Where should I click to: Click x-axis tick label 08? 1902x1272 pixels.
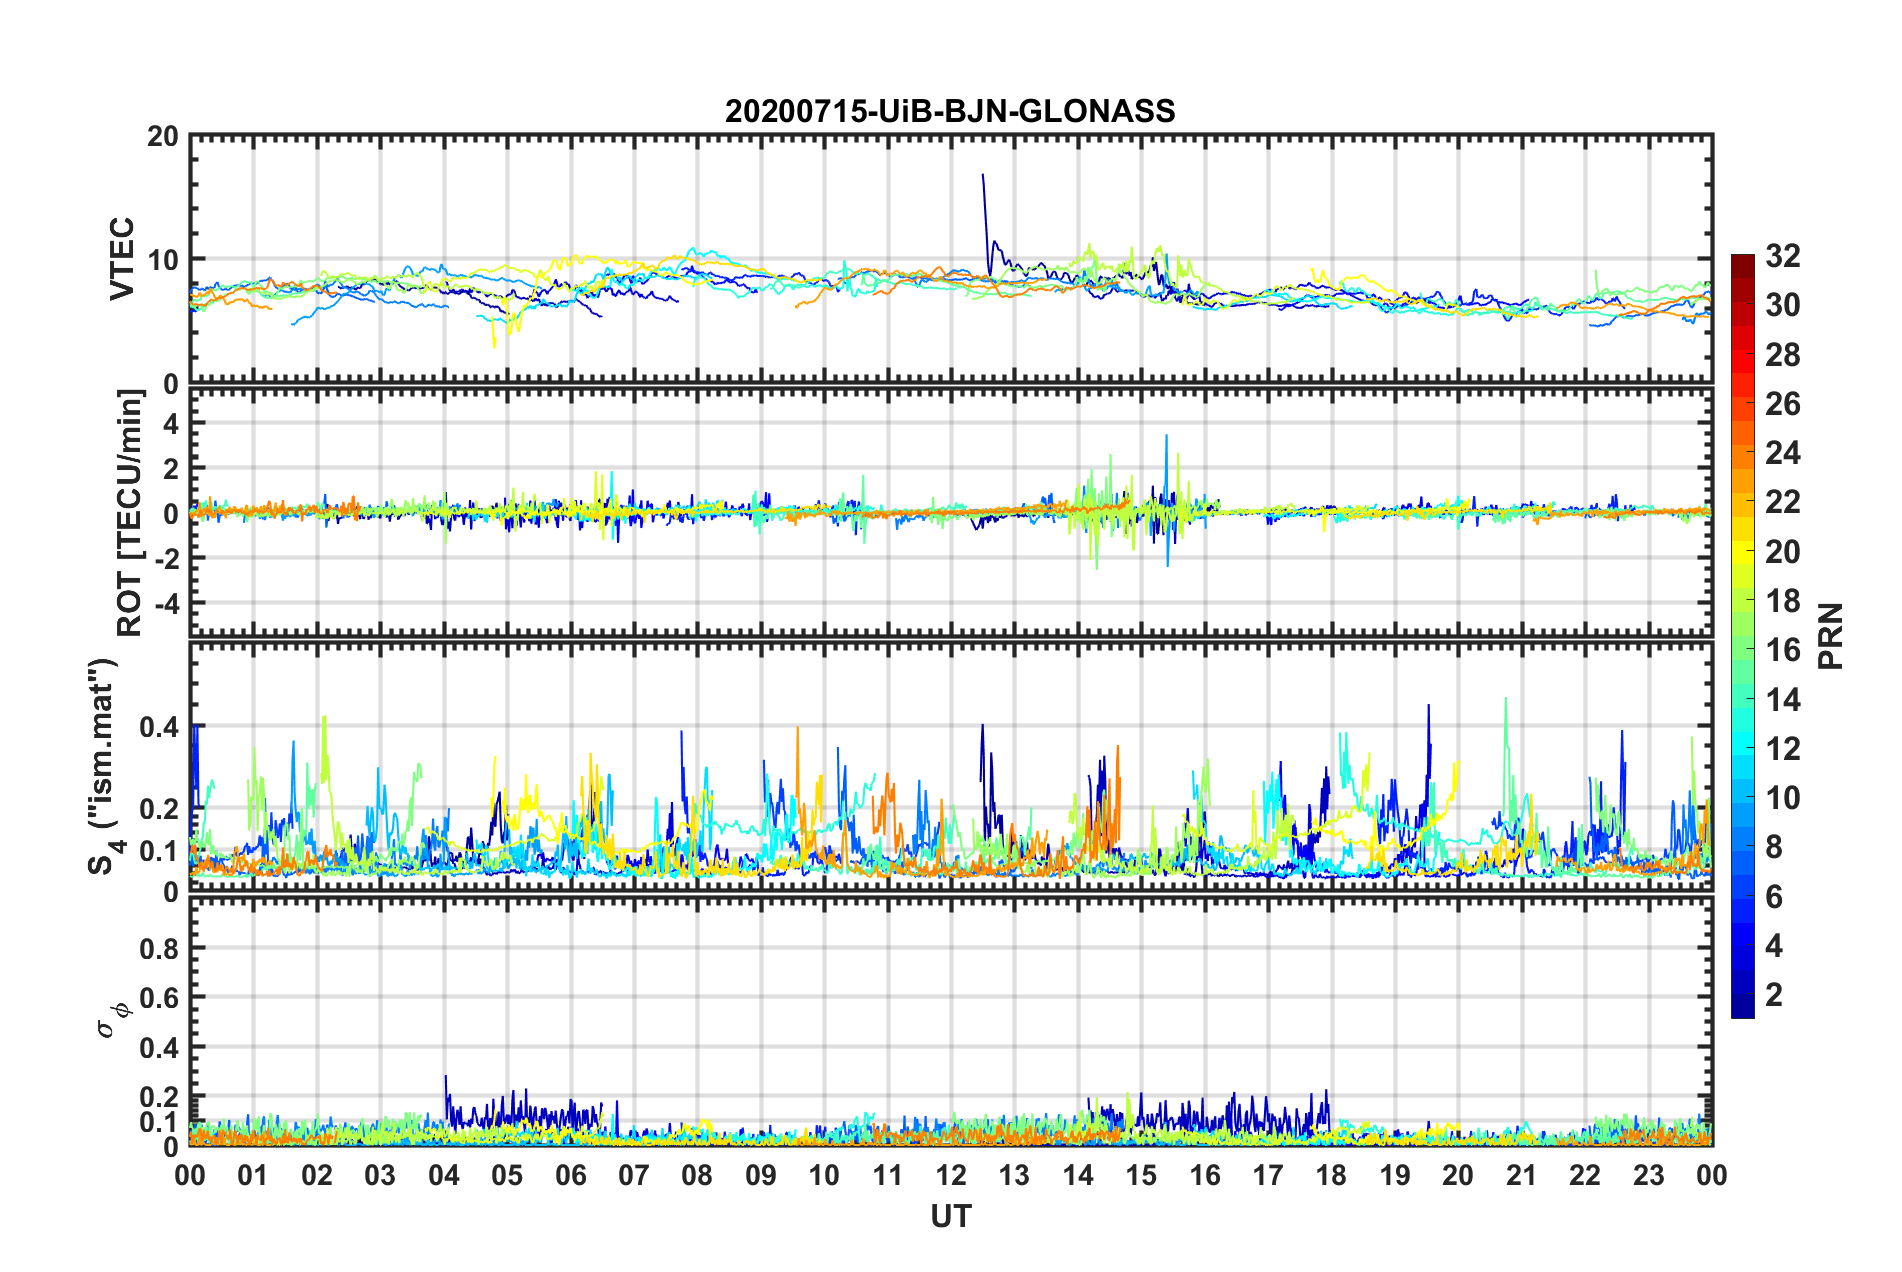(697, 1175)
